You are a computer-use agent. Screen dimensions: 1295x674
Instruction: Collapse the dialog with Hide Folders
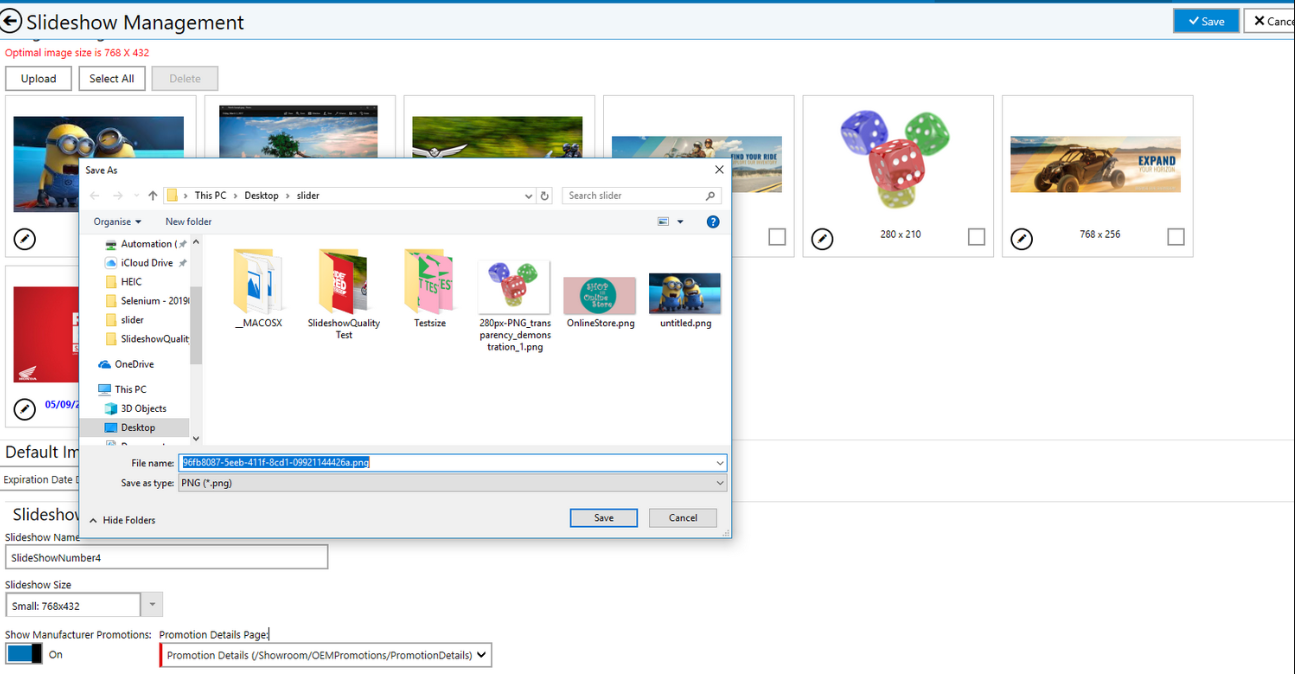click(x=122, y=520)
